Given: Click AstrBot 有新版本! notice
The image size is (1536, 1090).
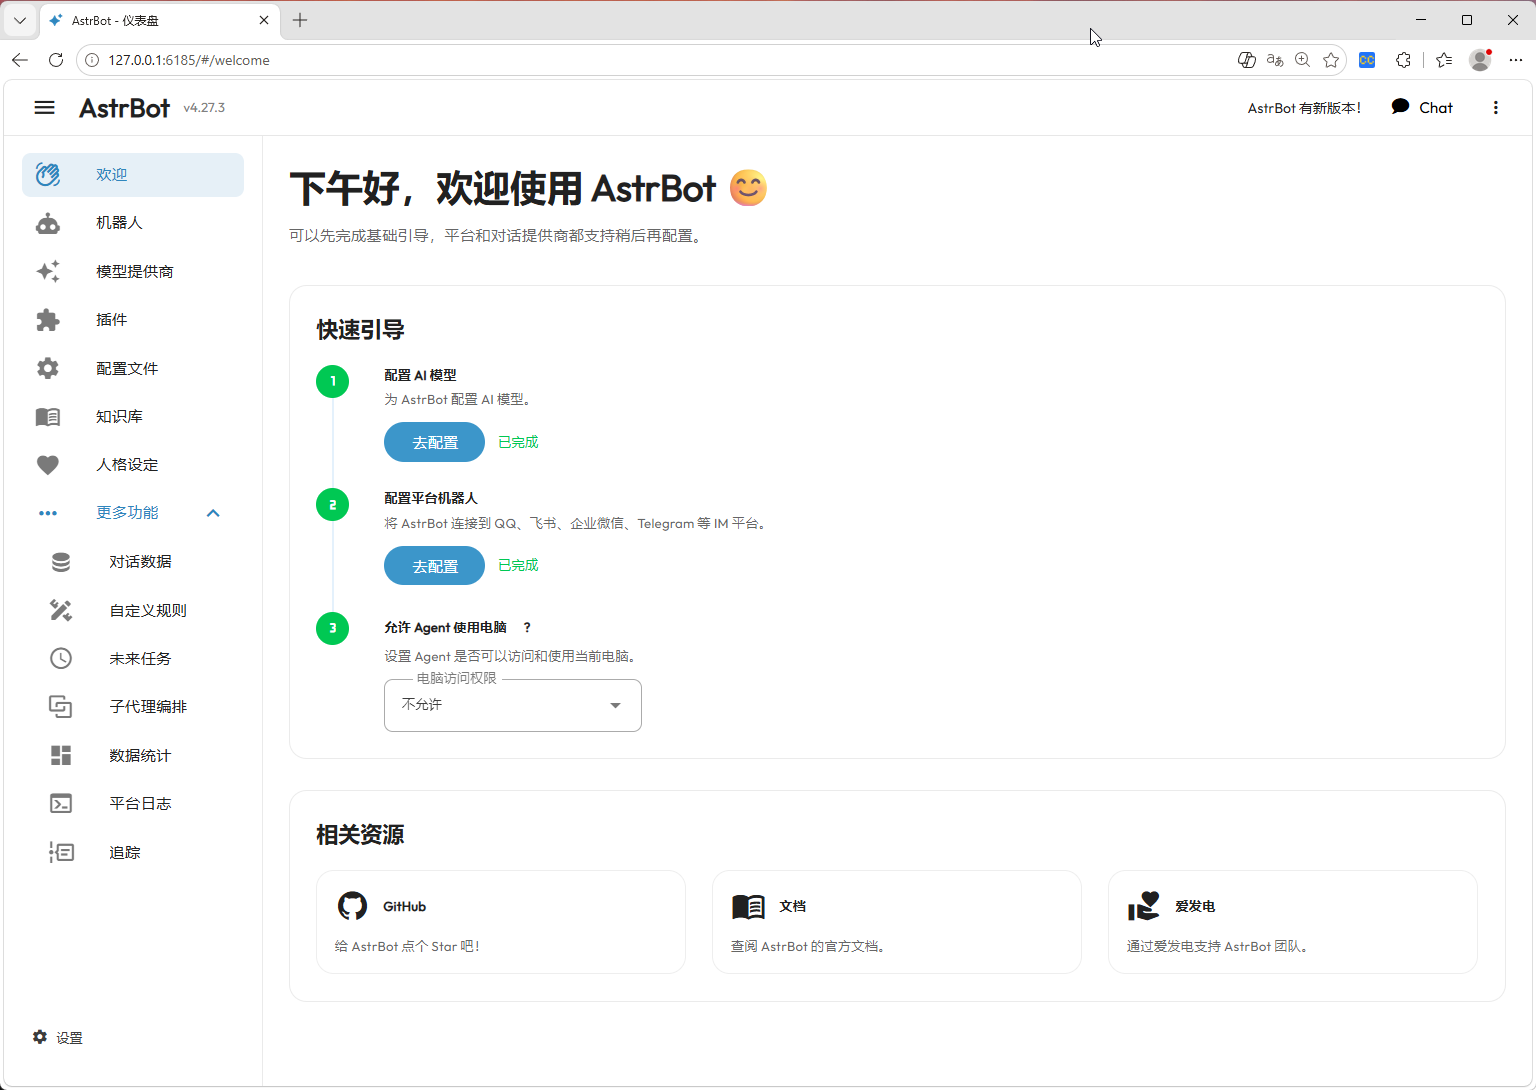Looking at the screenshot, I should [1304, 108].
